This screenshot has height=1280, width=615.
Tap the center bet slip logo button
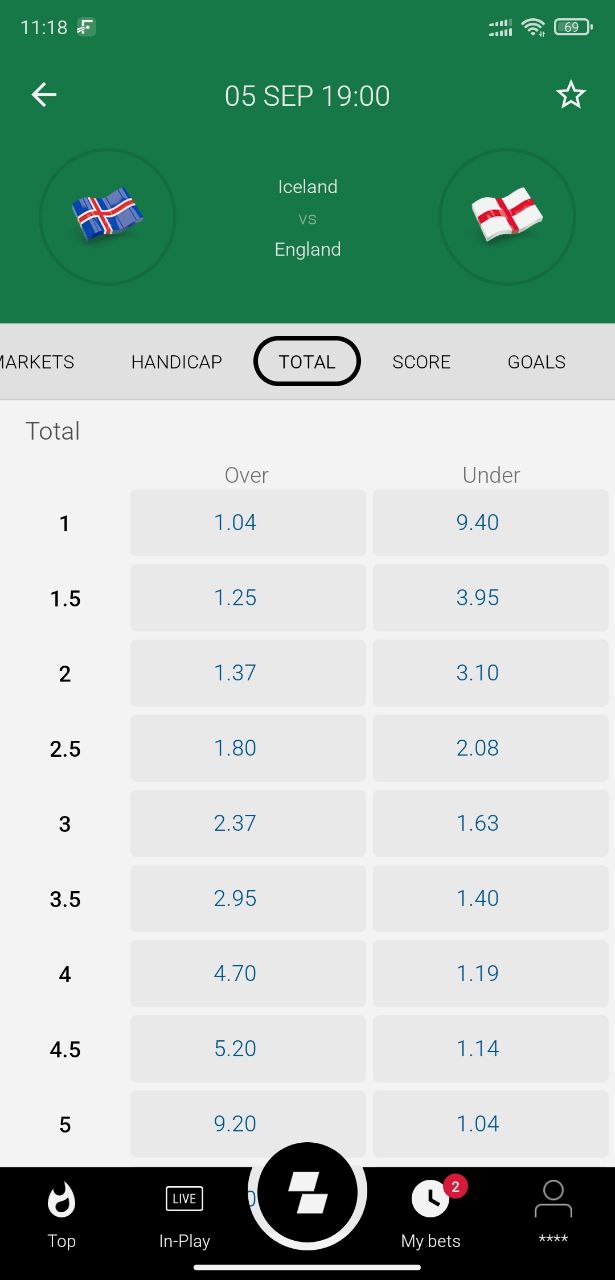tap(307, 1192)
